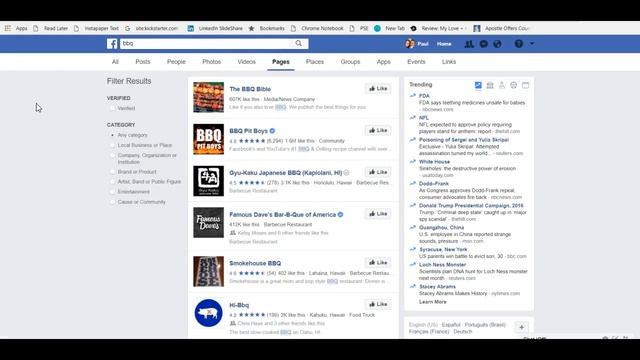Image resolution: width=640 pixels, height=360 pixels.
Task: Open the Notifications globe icon
Action: tap(497, 44)
